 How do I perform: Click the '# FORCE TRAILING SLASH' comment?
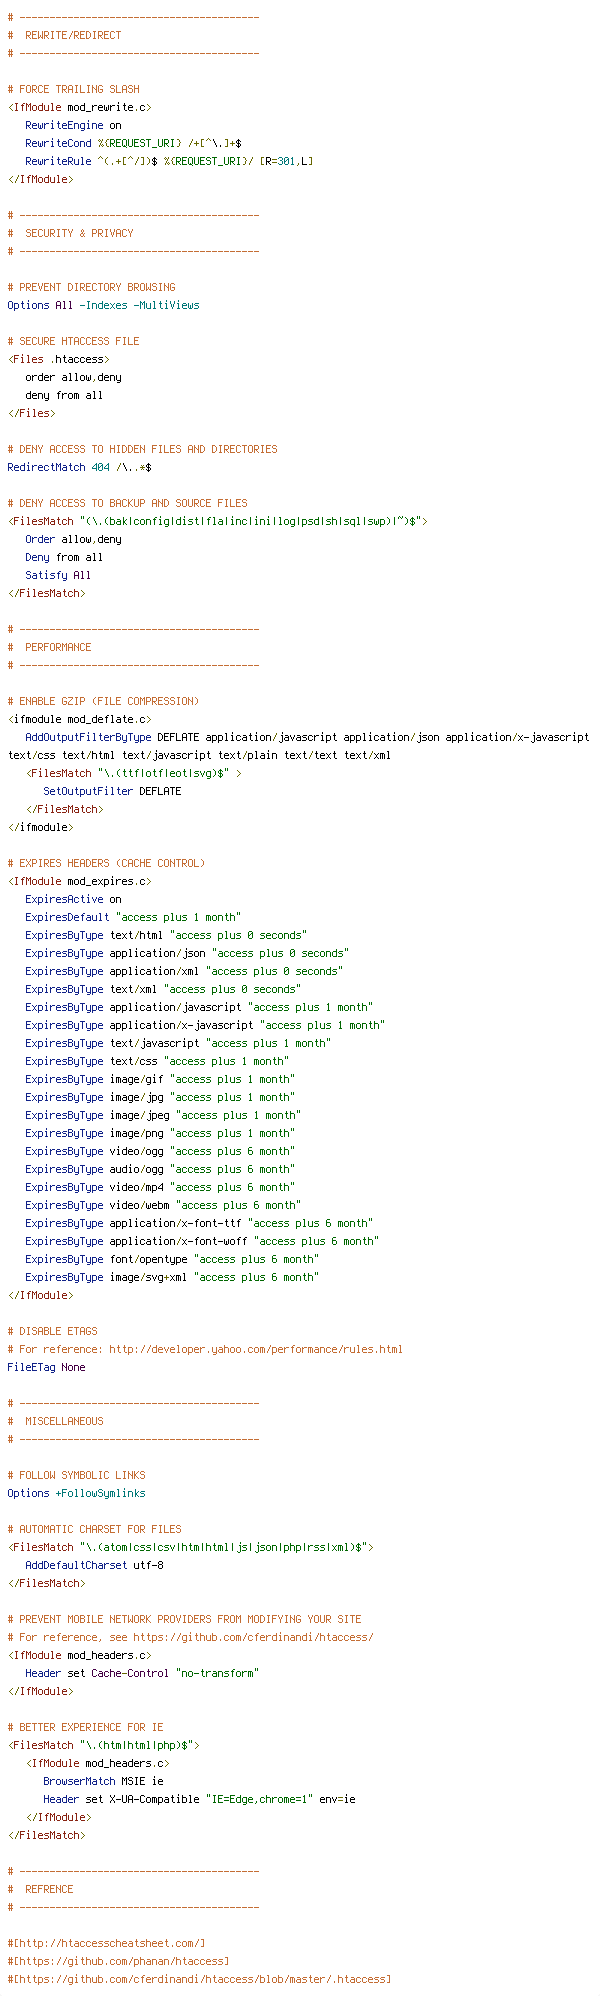(x=73, y=89)
